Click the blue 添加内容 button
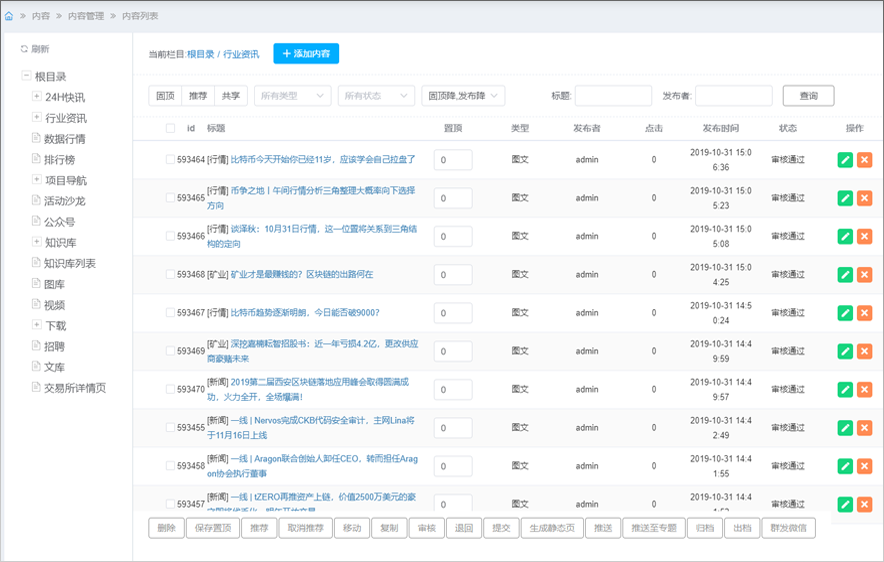 tap(306, 54)
